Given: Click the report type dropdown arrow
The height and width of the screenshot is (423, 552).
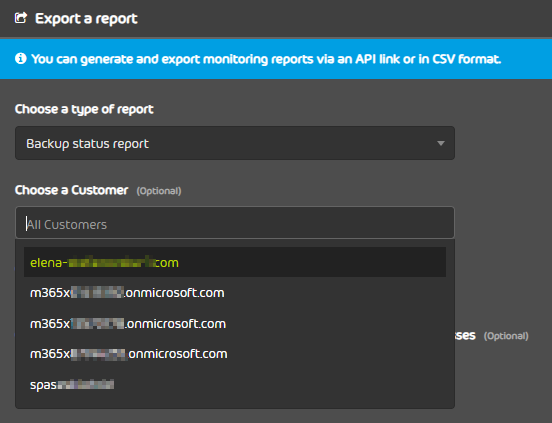Looking at the screenshot, I should (440, 144).
